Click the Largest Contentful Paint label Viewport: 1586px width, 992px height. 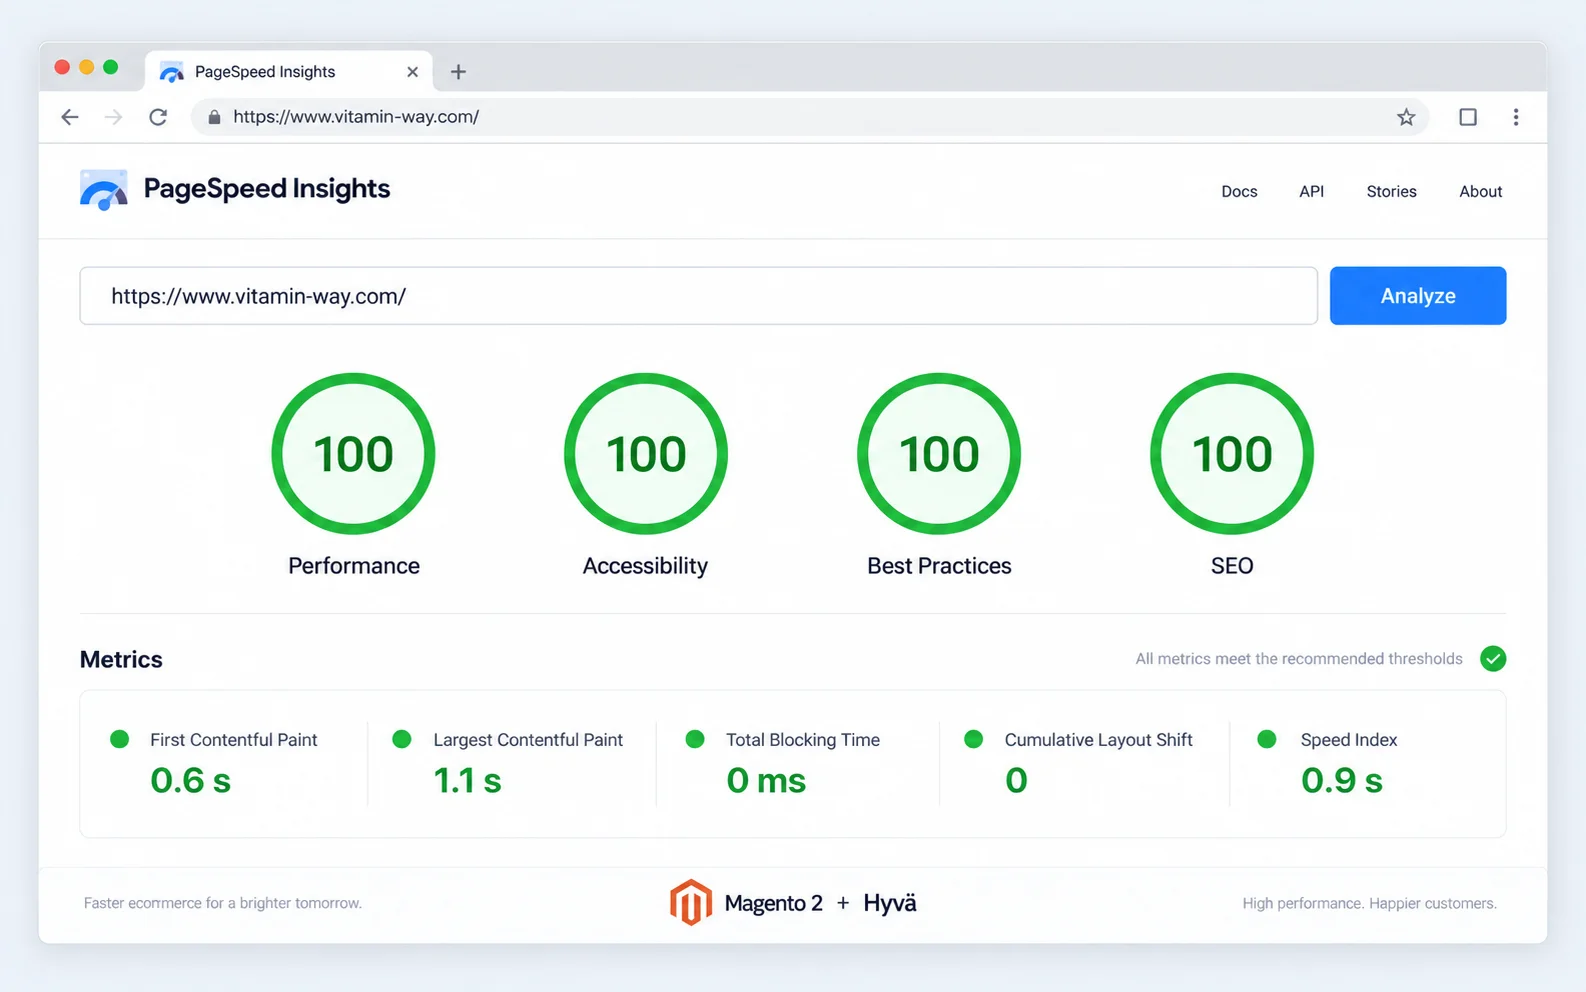[x=528, y=740]
